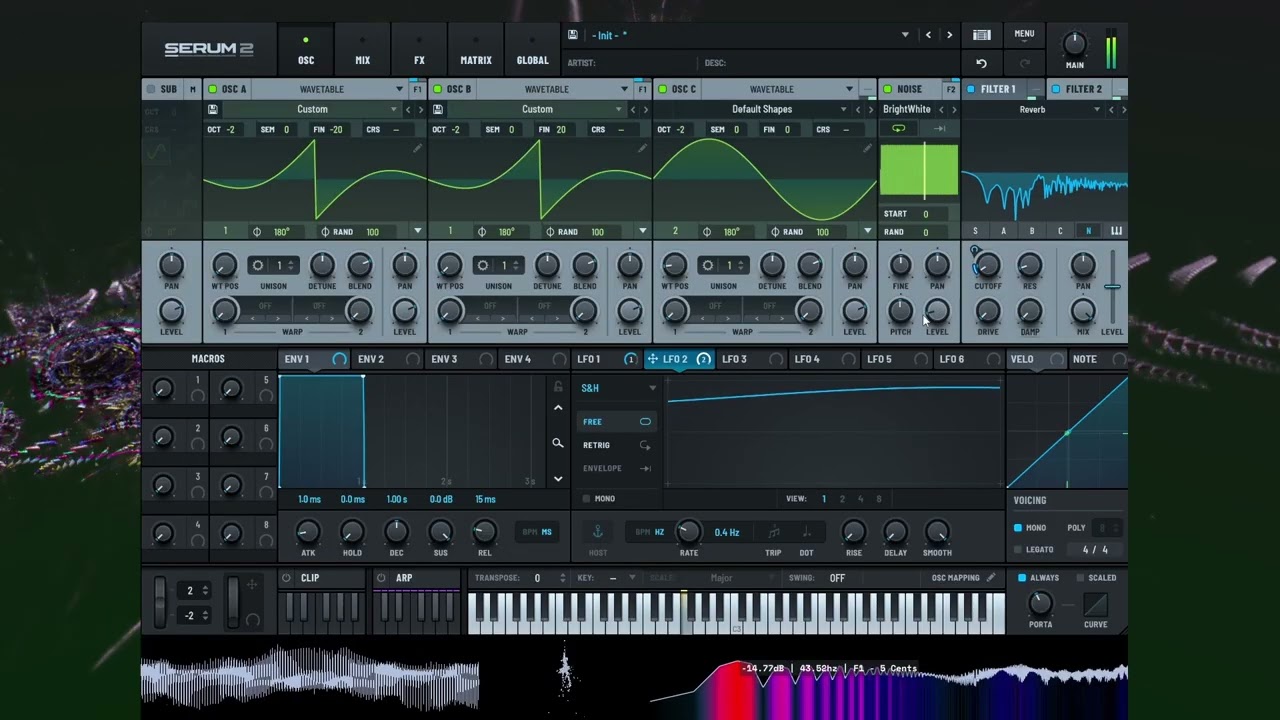The width and height of the screenshot is (1280, 720).
Task: Click the envelope zoom magnifier icon
Action: click(558, 443)
